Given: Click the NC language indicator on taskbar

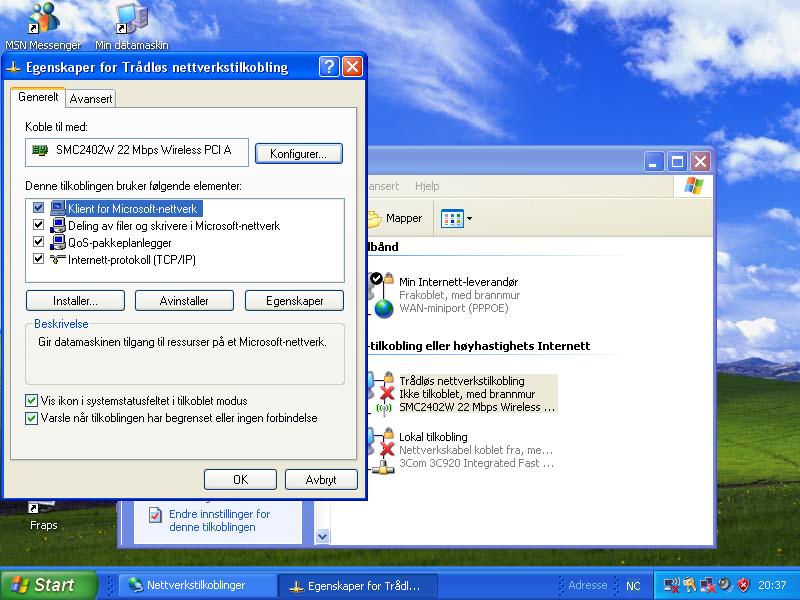Looking at the screenshot, I should pos(633,586).
